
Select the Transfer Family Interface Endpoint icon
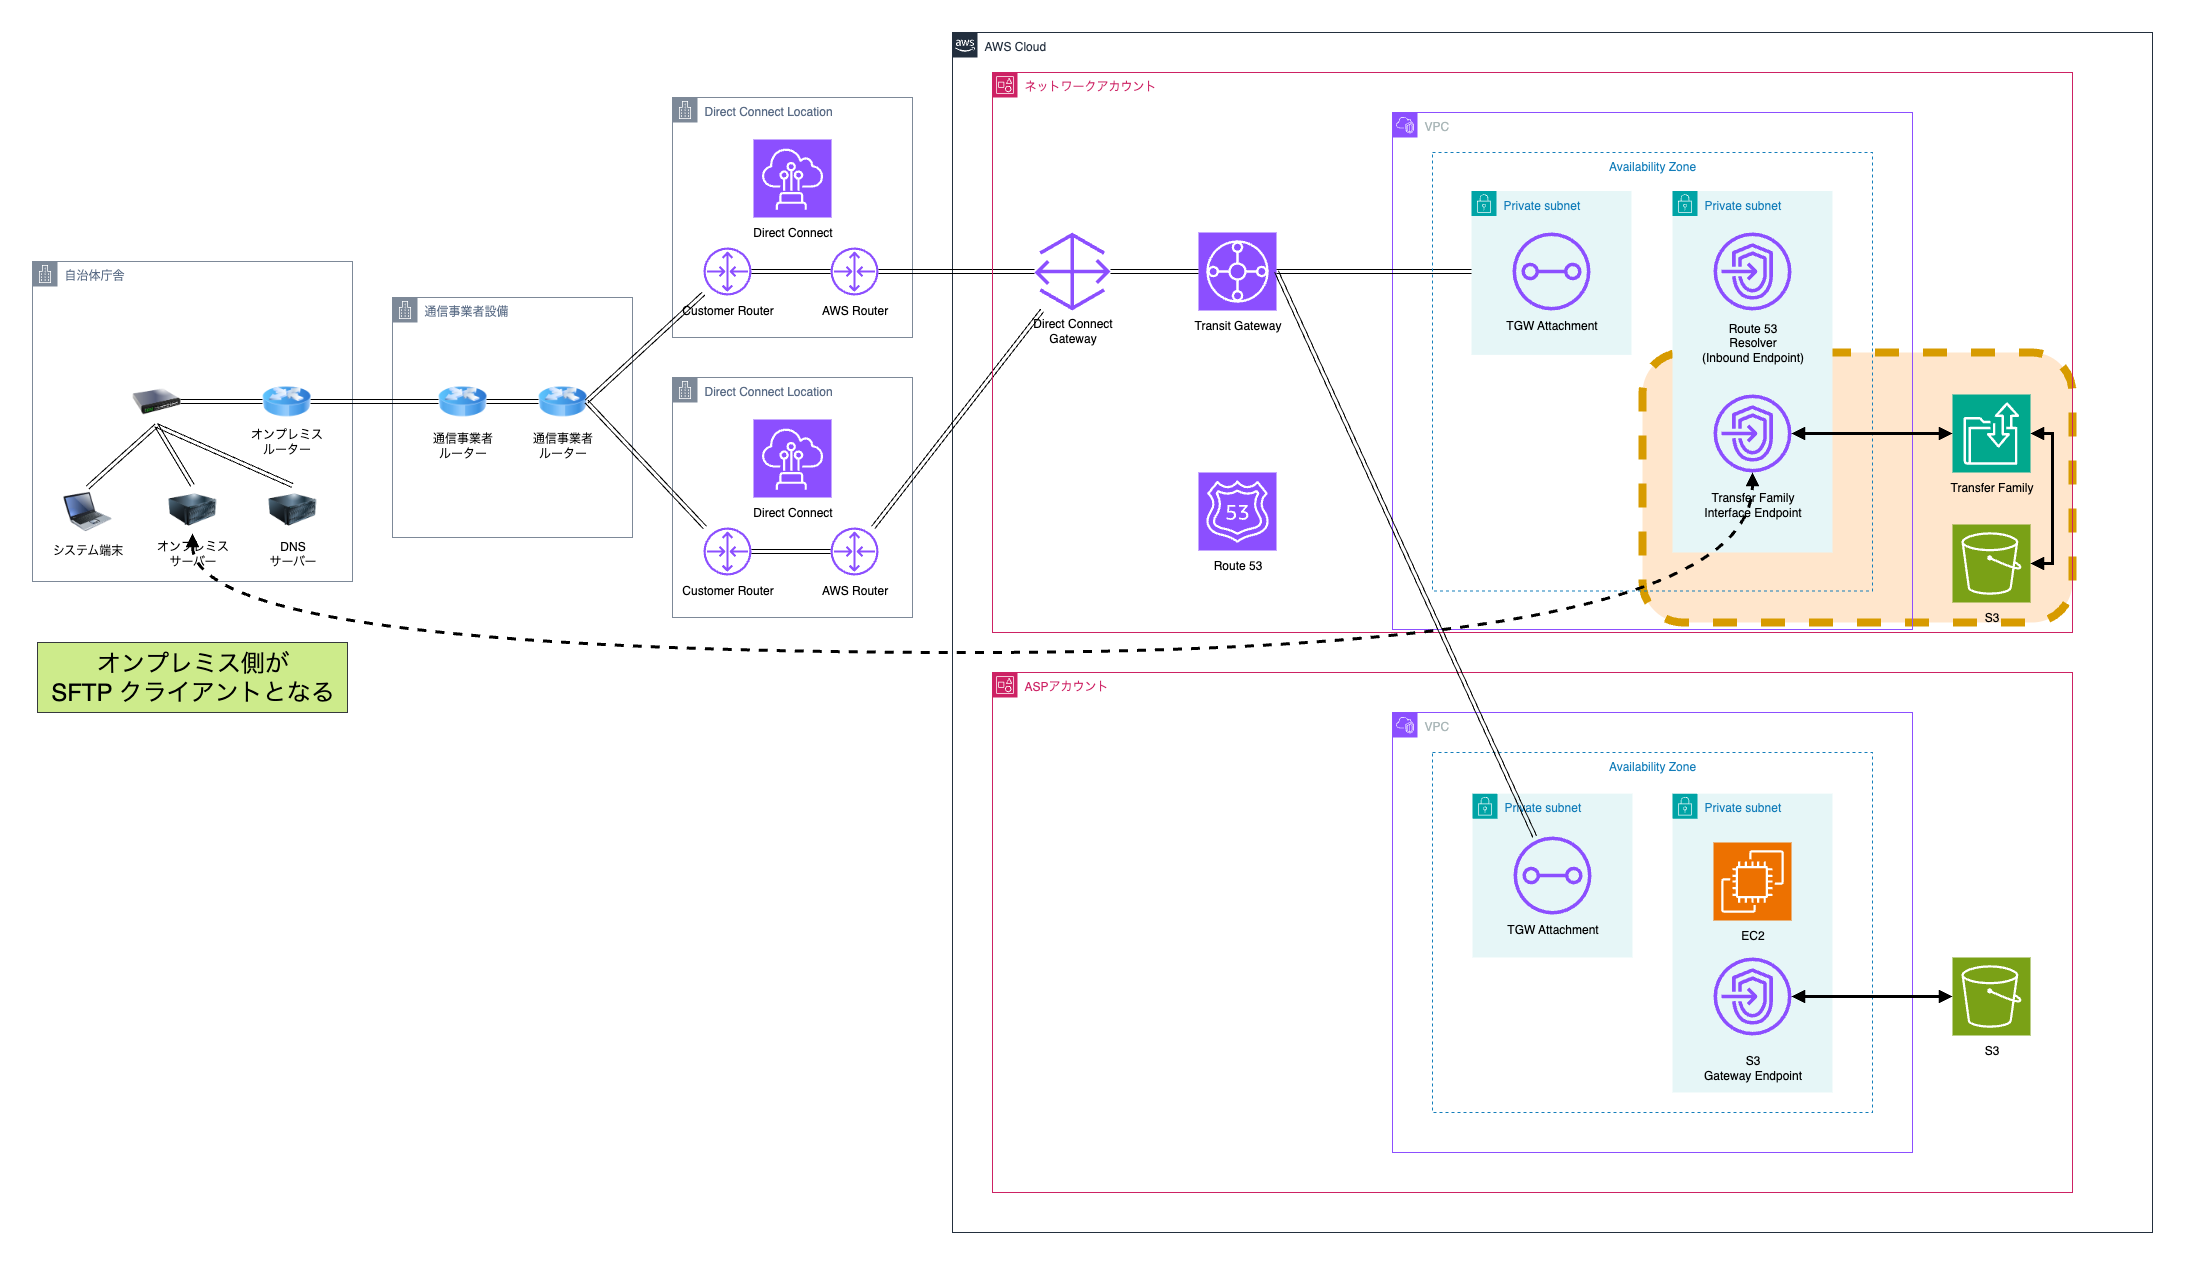(1752, 433)
